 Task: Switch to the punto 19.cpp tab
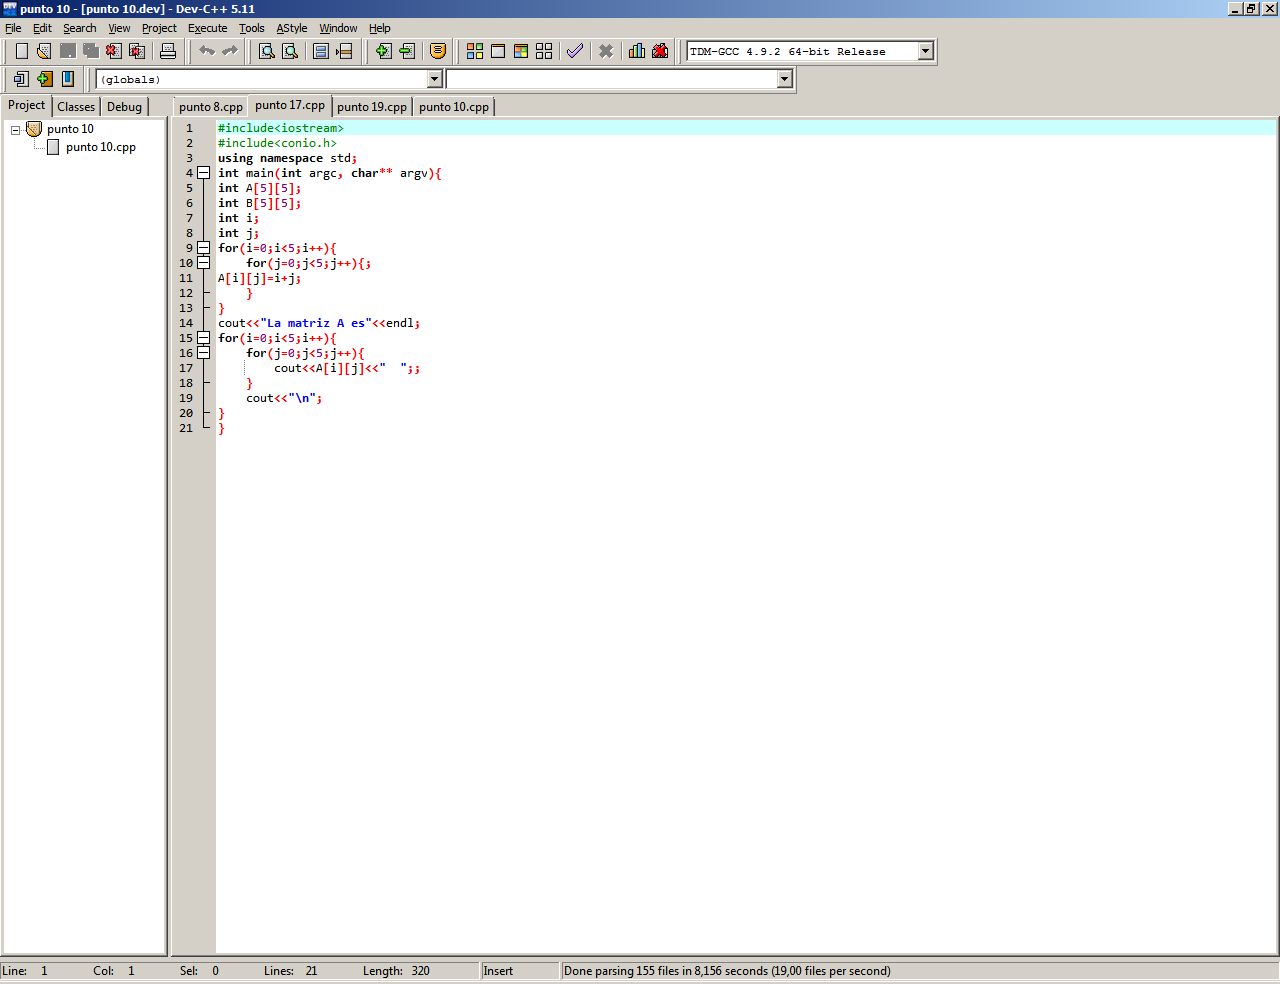[x=371, y=106]
